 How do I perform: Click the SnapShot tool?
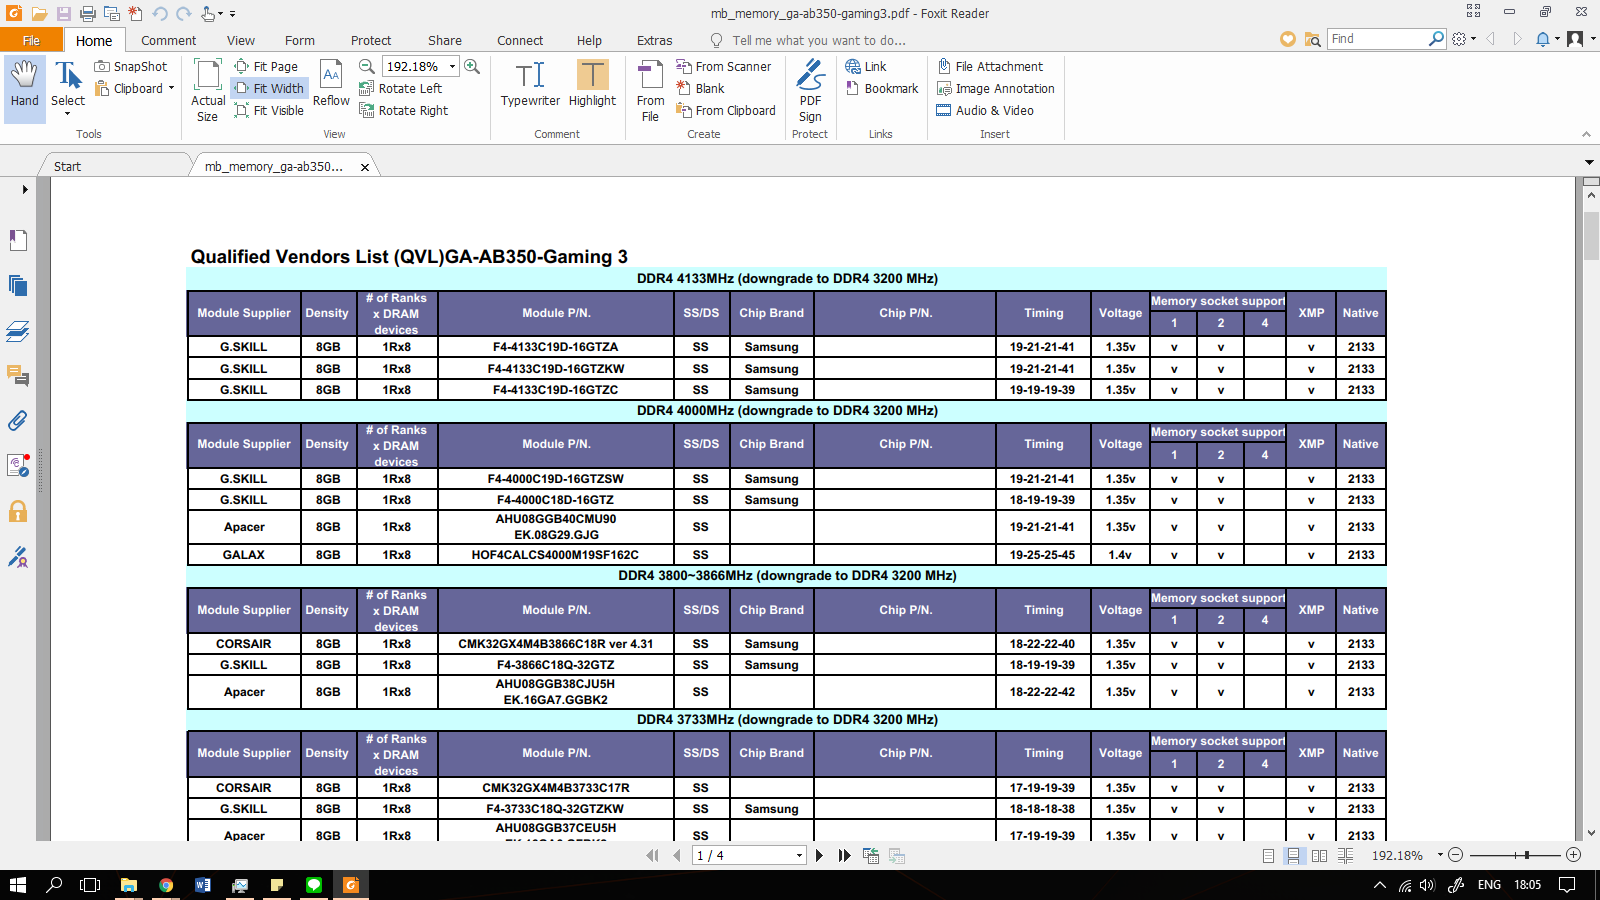click(131, 66)
